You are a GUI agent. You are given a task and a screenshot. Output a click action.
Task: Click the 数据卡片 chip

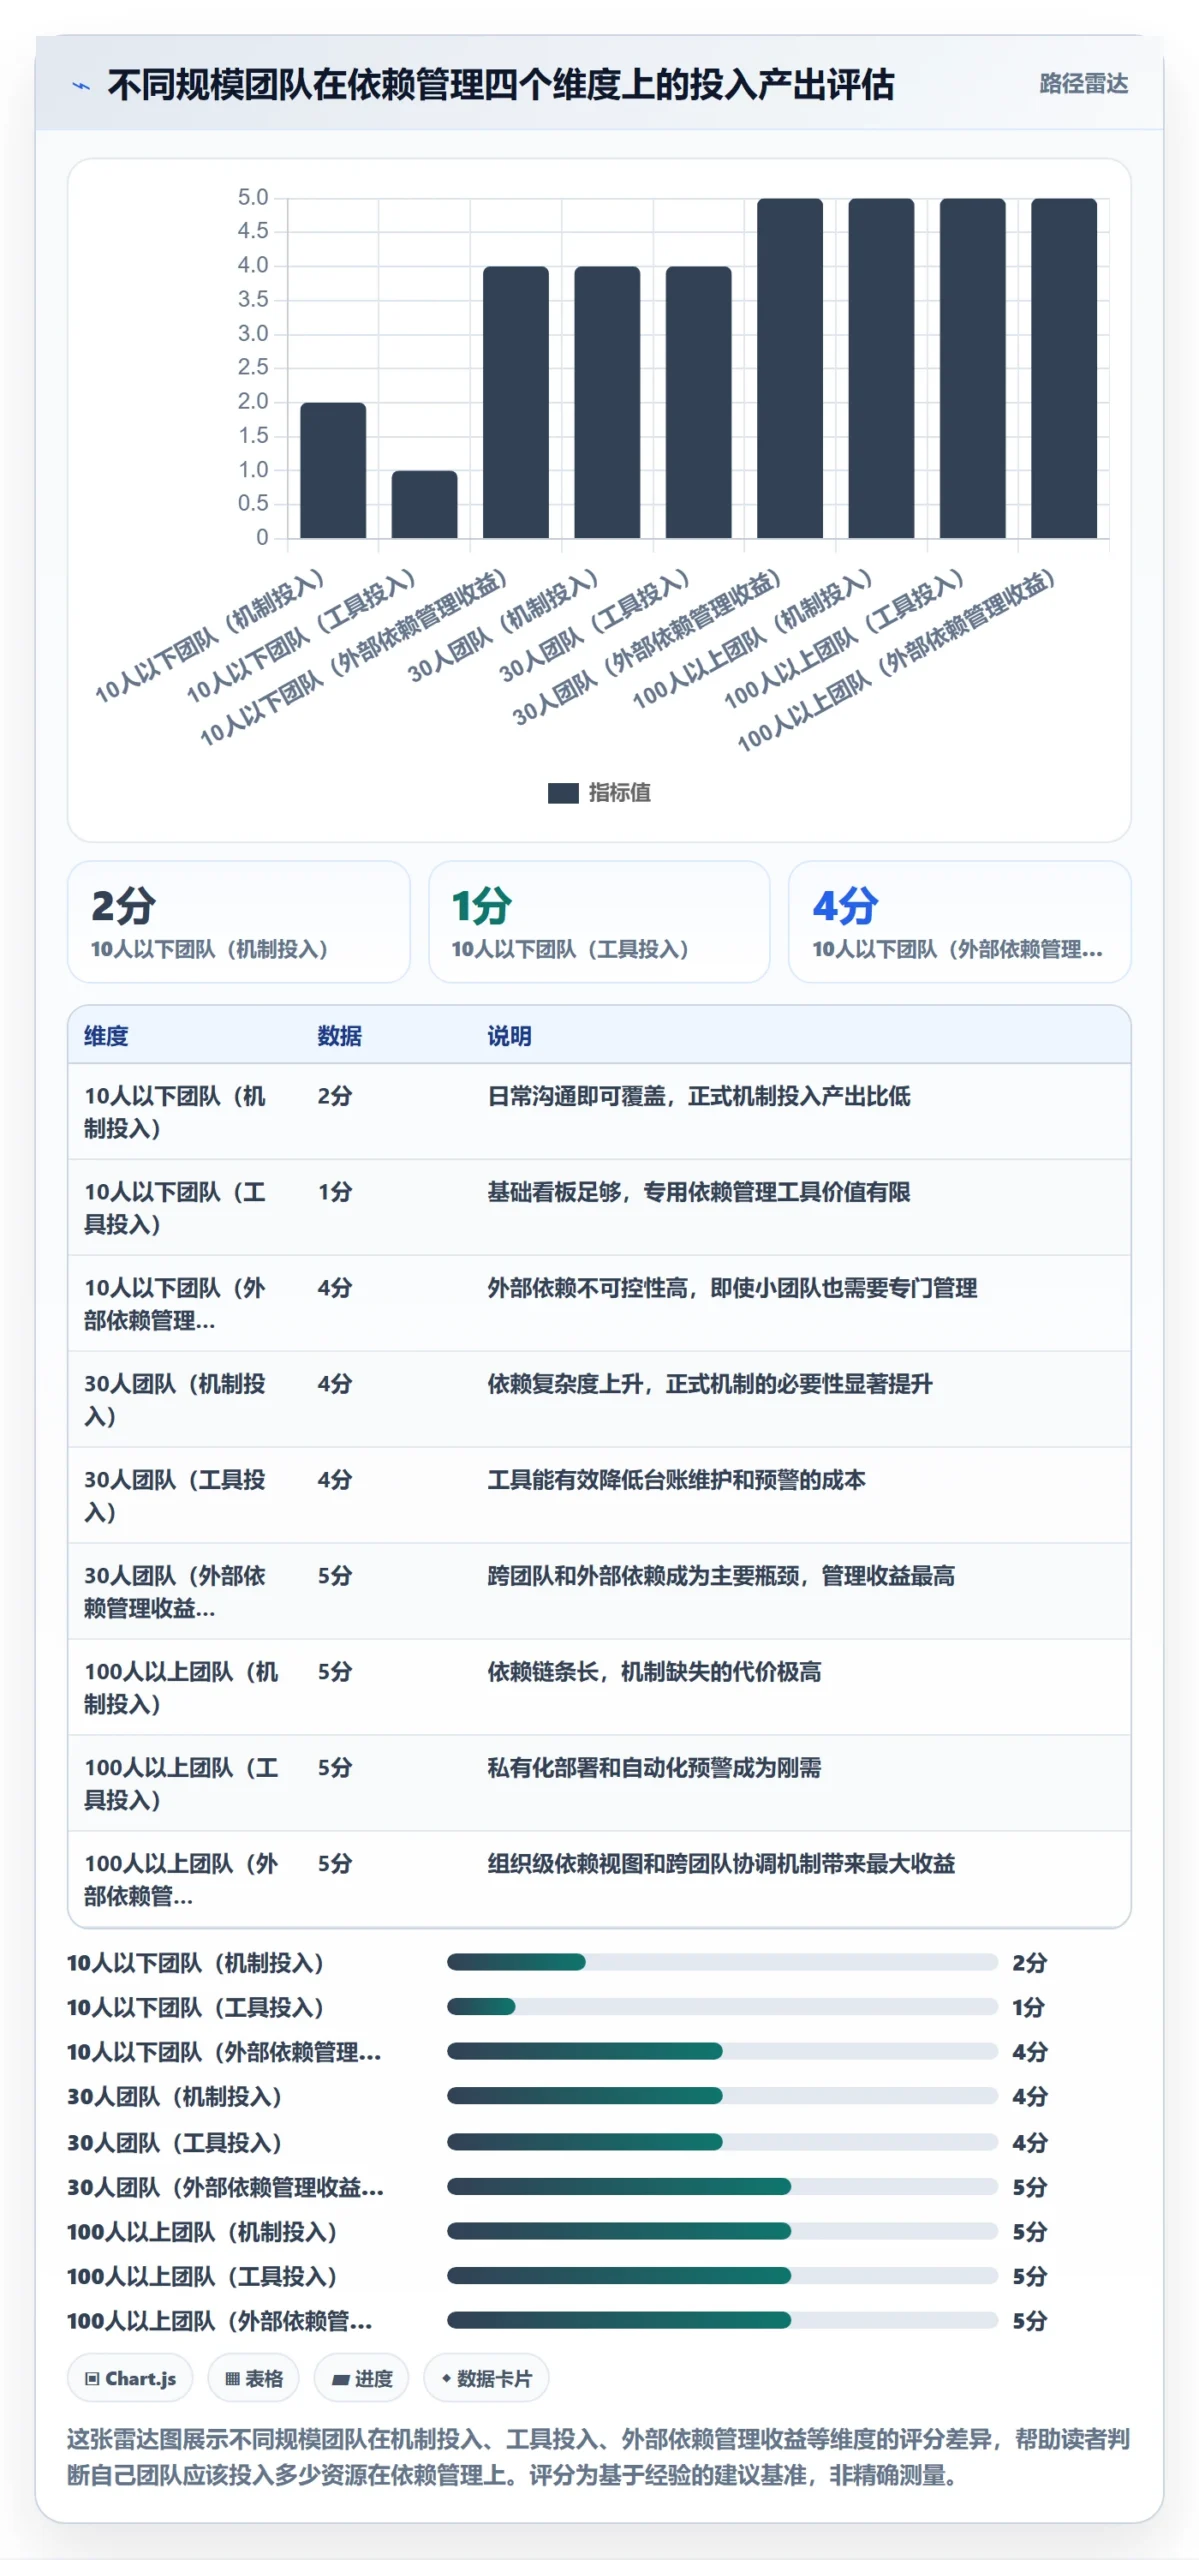pyautogui.click(x=486, y=2378)
